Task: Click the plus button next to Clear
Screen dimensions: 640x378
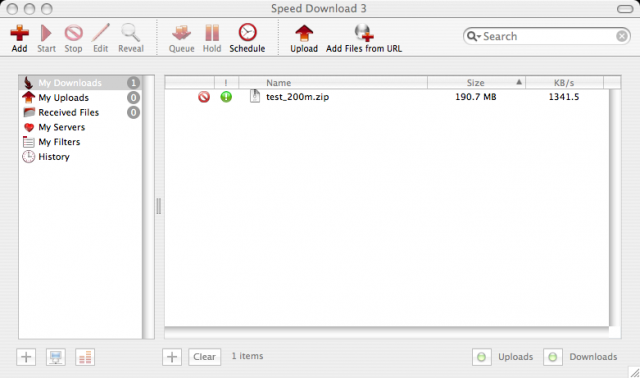Action: pyautogui.click(x=172, y=357)
